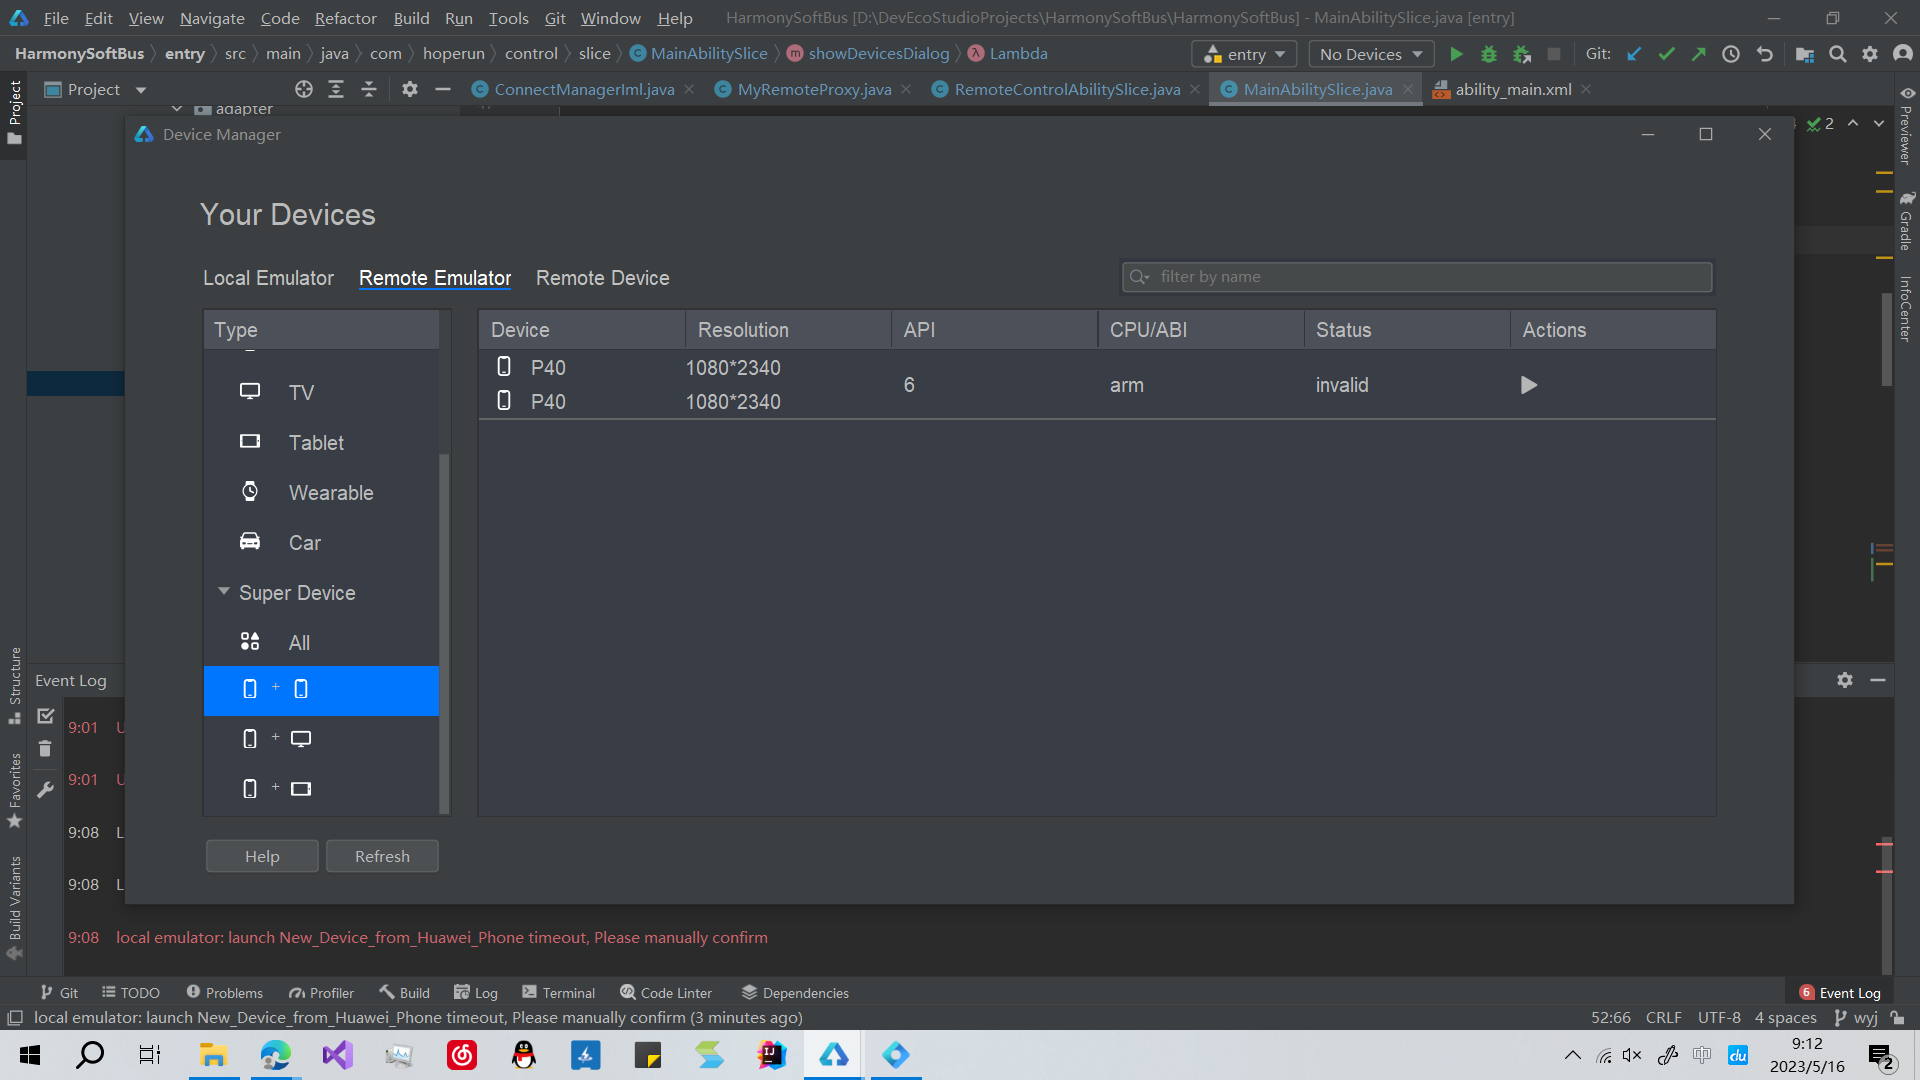The height and width of the screenshot is (1080, 1920).
Task: Click the Attach debugger to process icon
Action: (x=1522, y=54)
